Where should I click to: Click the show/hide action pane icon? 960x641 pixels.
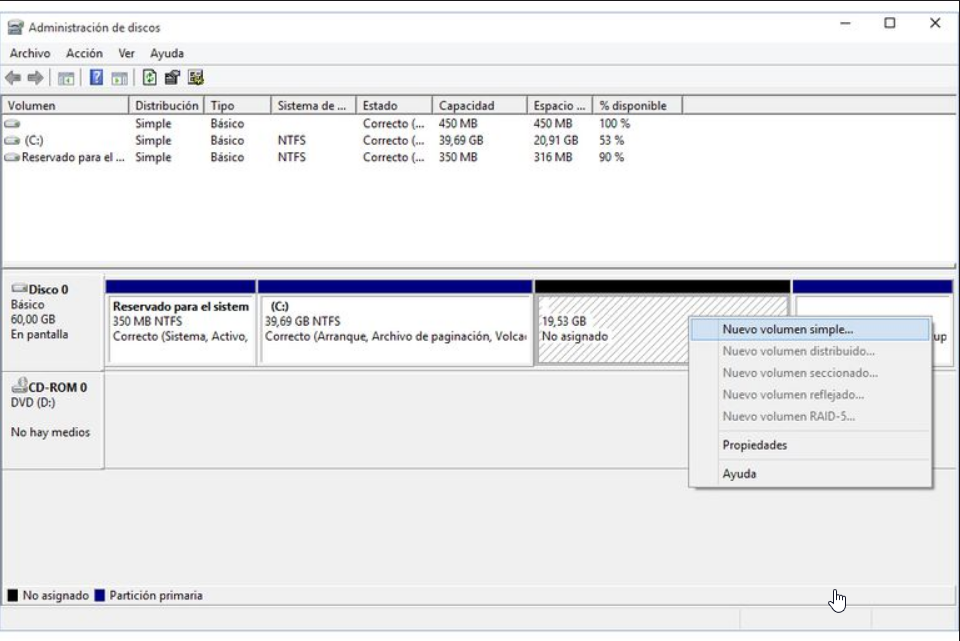119,78
